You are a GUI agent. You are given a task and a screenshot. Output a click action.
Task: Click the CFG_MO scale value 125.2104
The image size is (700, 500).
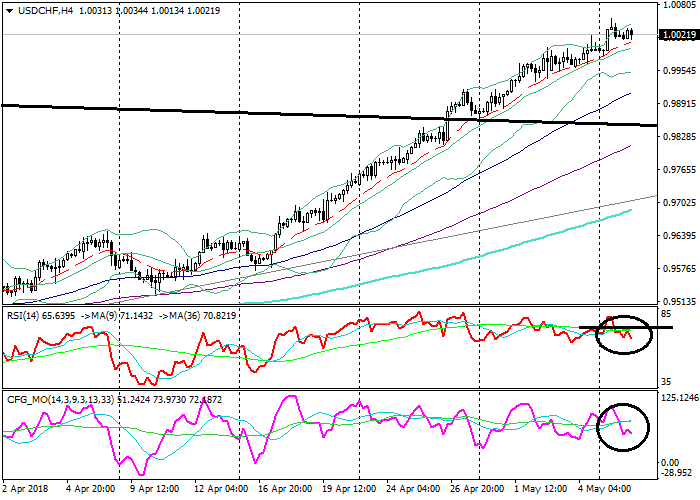679,397
